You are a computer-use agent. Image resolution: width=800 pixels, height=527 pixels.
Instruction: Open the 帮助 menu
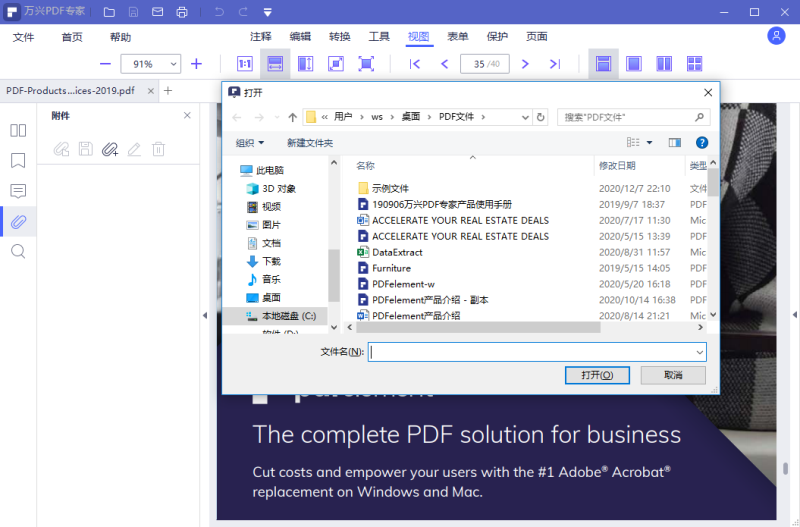tap(120, 37)
